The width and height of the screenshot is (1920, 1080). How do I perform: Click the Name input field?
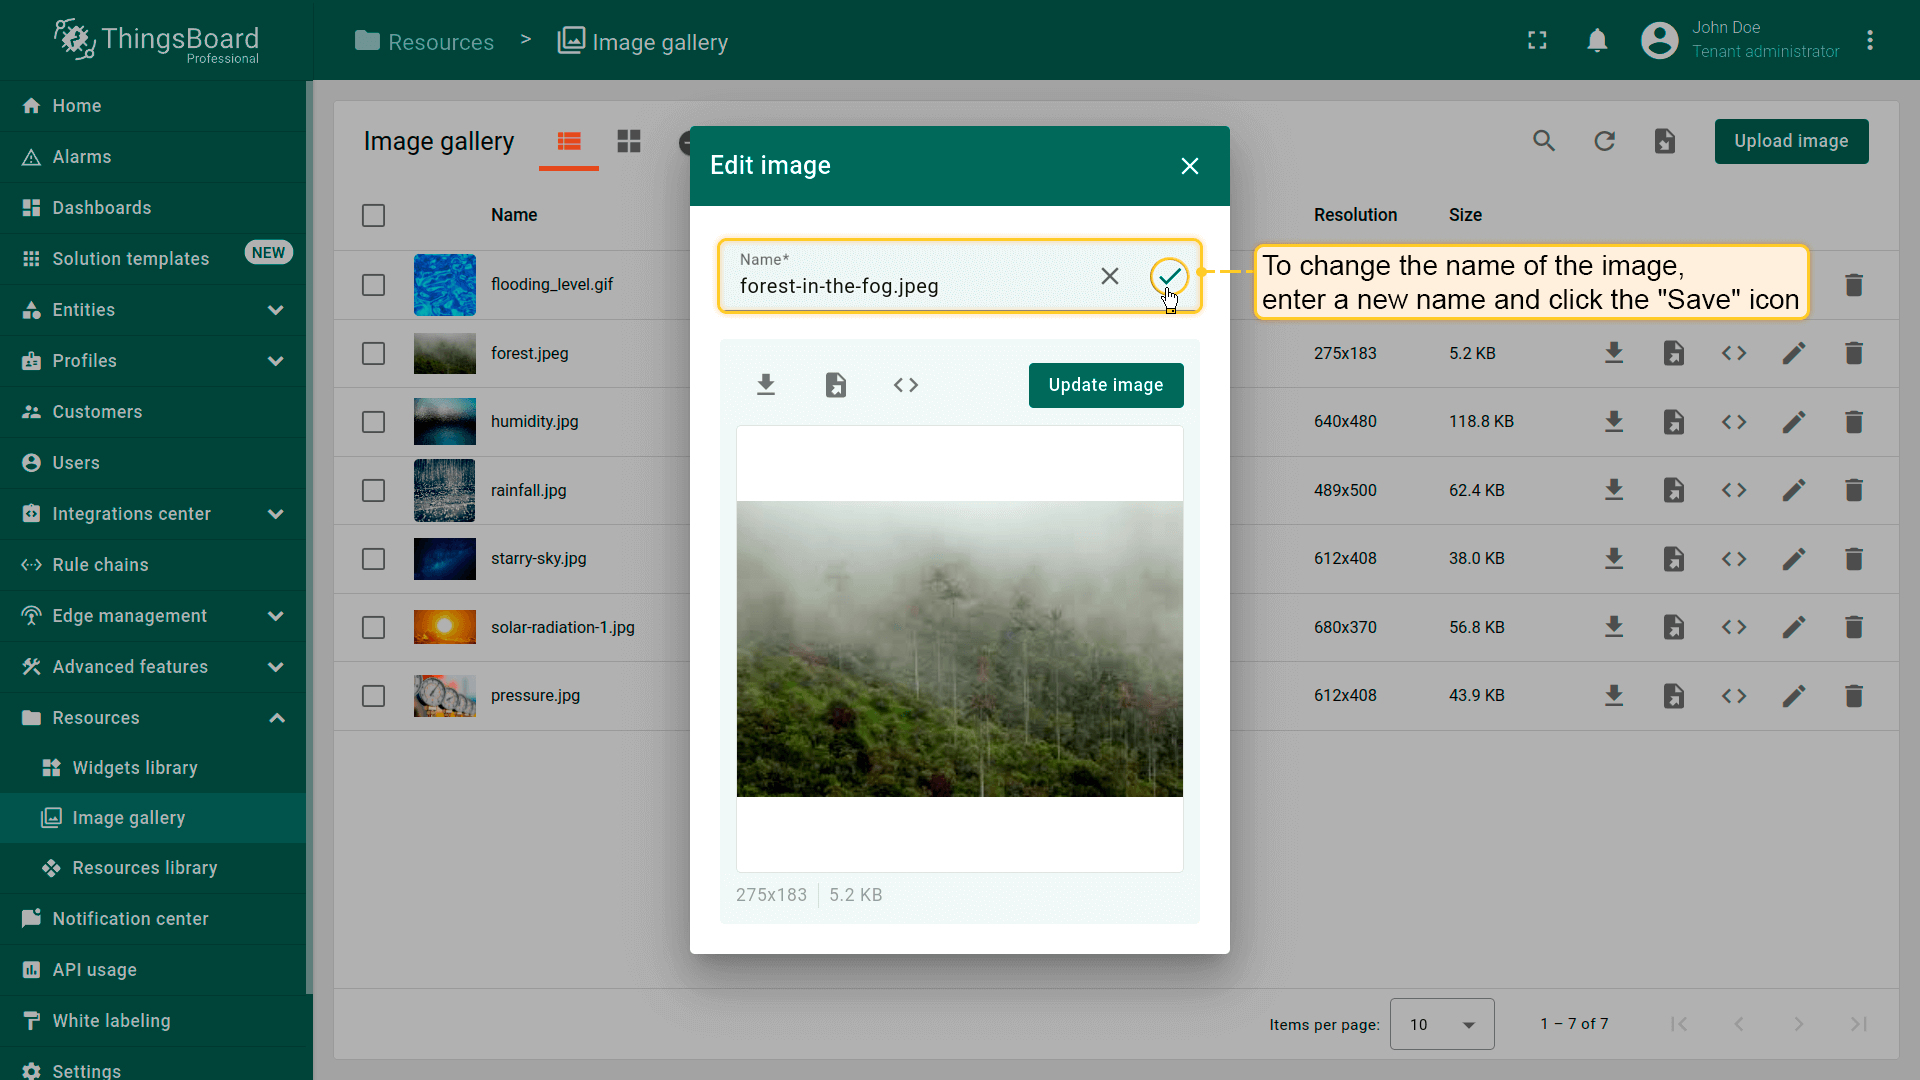900,286
